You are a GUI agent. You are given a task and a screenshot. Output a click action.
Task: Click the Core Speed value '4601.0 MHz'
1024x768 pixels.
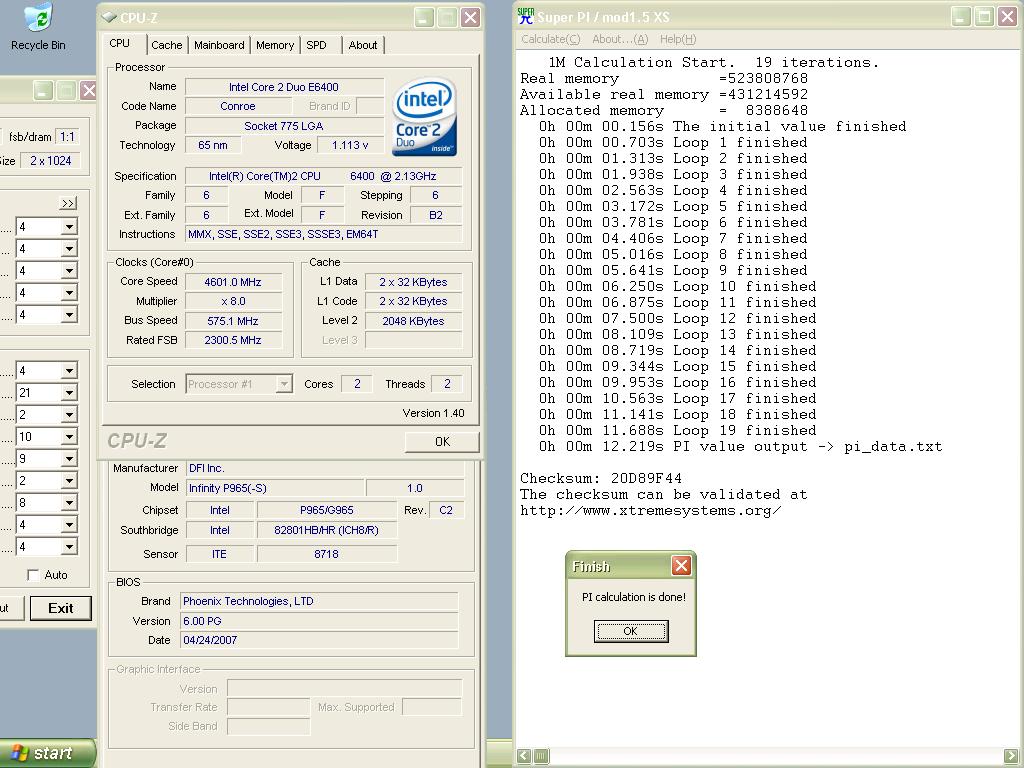233,282
